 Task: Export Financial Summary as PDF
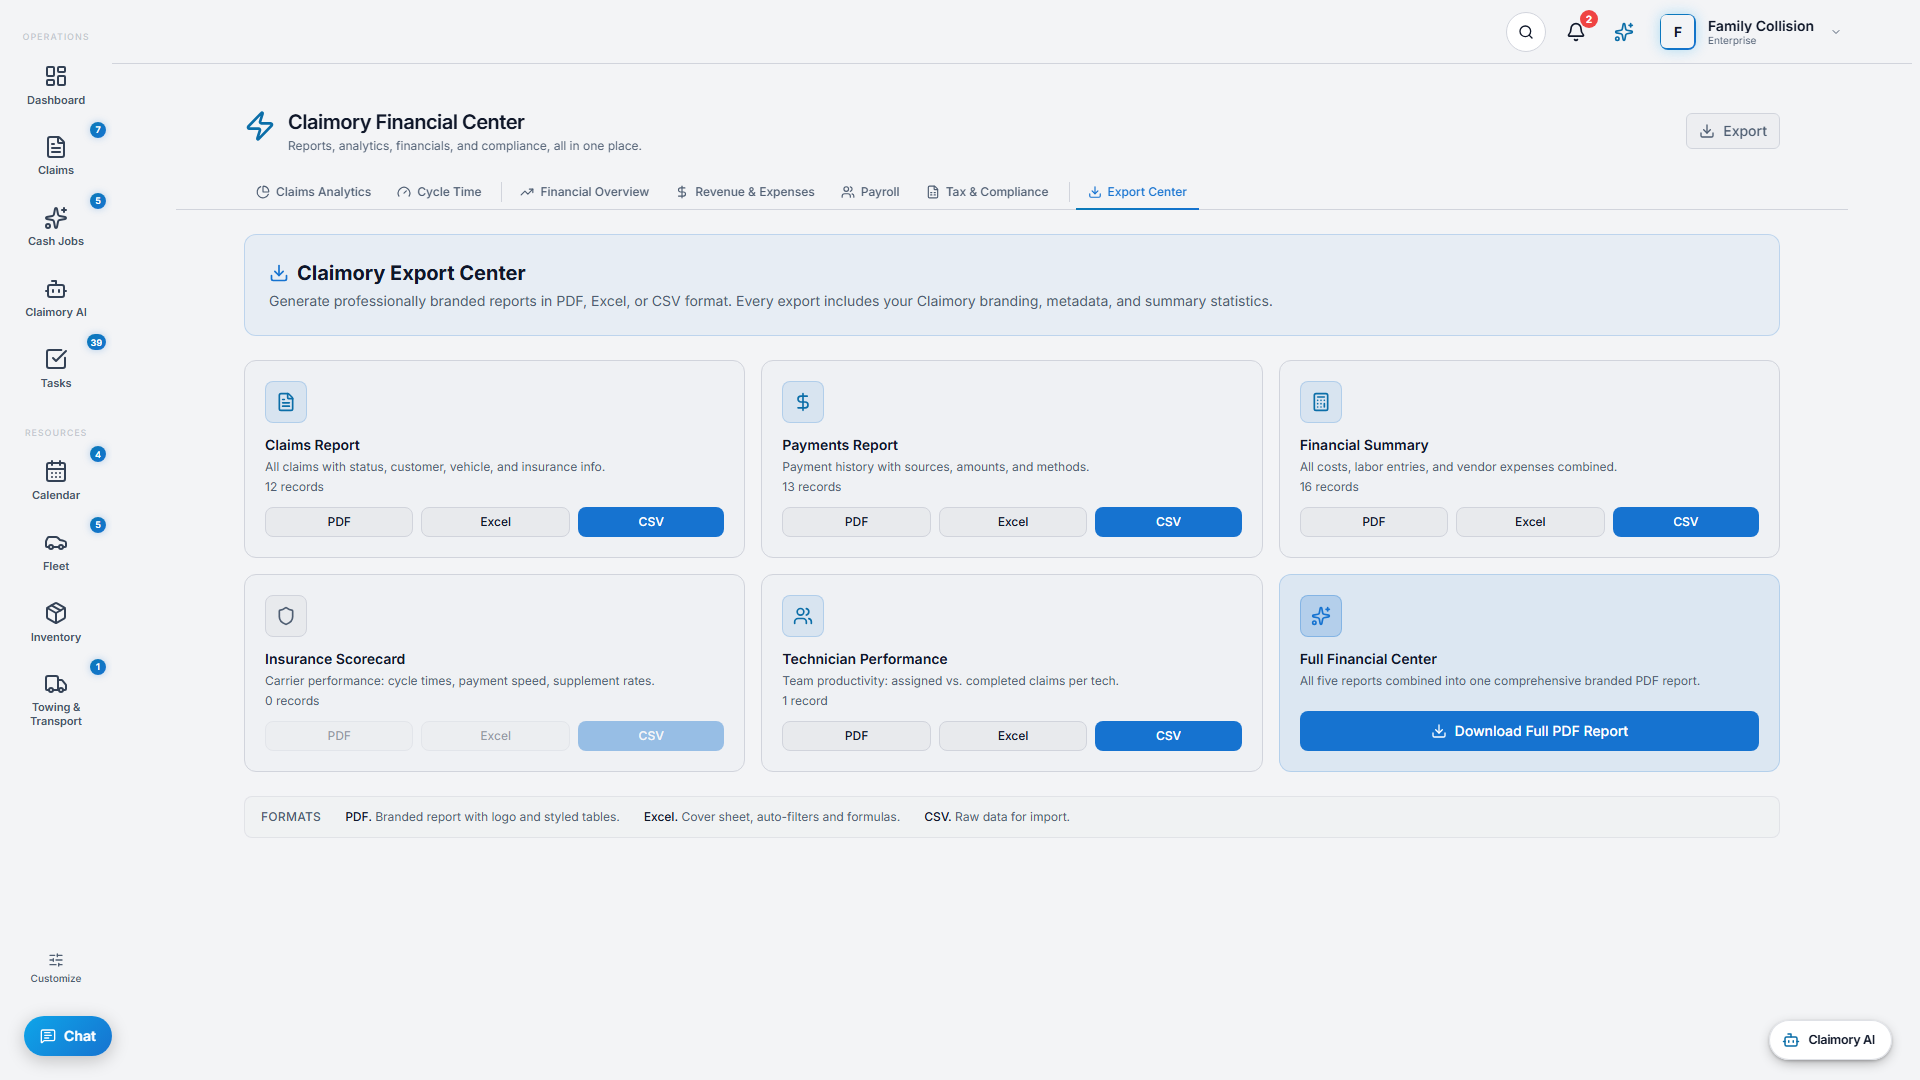[1374, 522]
